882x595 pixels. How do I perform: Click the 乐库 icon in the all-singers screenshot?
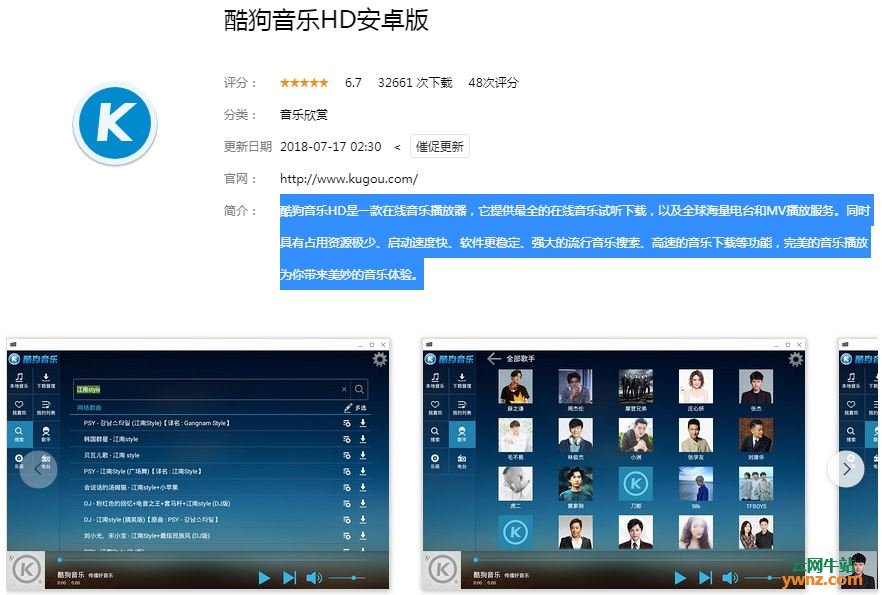tap(435, 461)
